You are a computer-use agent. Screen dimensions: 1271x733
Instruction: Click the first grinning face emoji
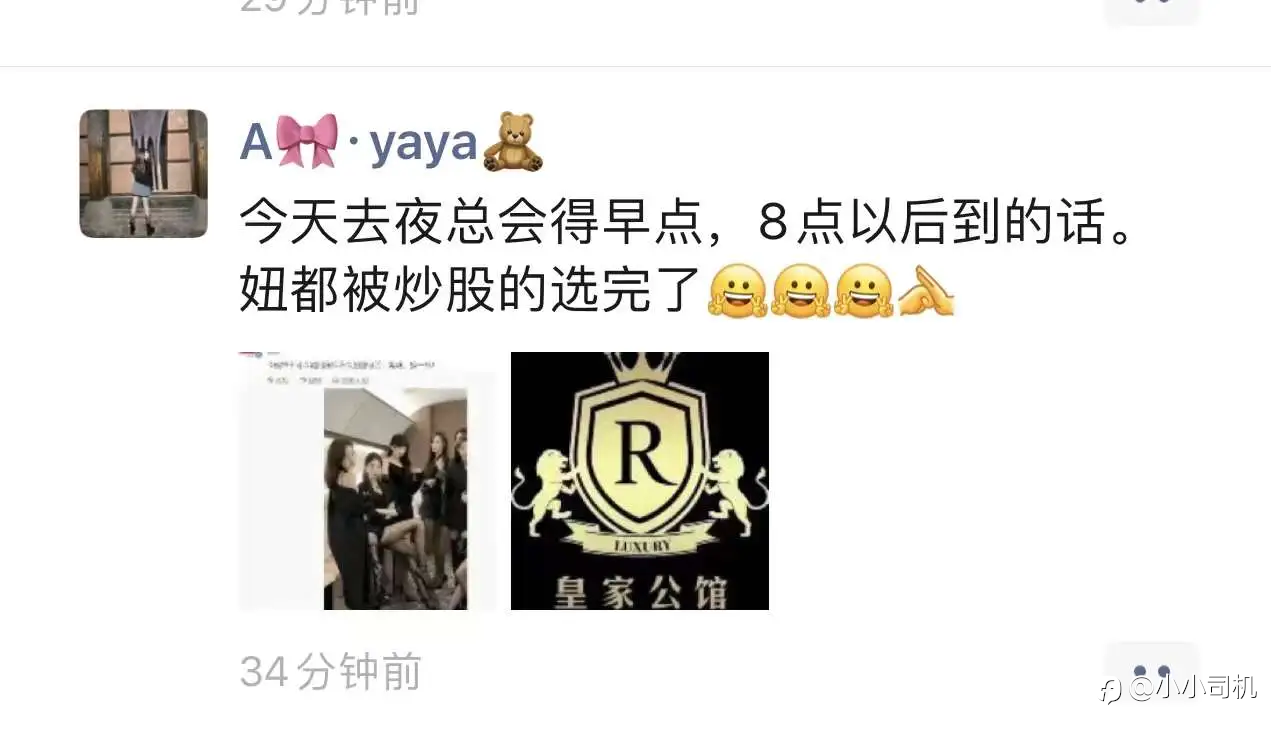737,292
